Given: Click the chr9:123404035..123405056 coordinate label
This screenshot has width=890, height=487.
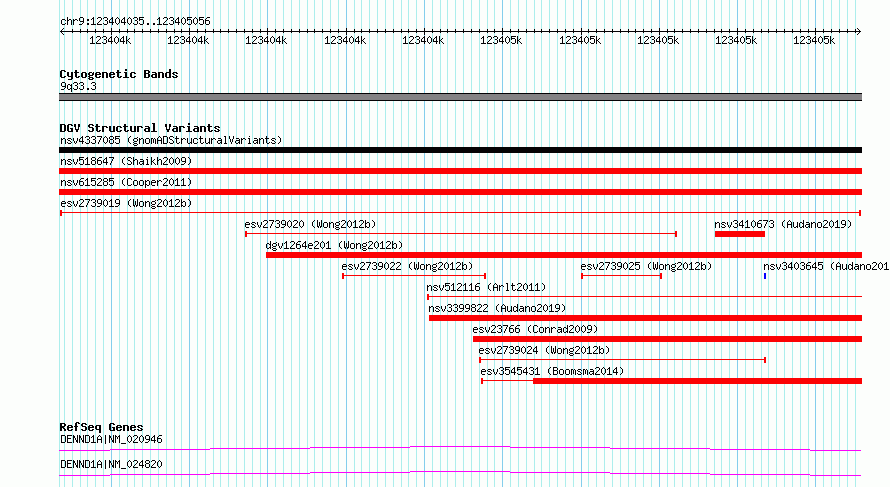Looking at the screenshot, I should (135, 21).
